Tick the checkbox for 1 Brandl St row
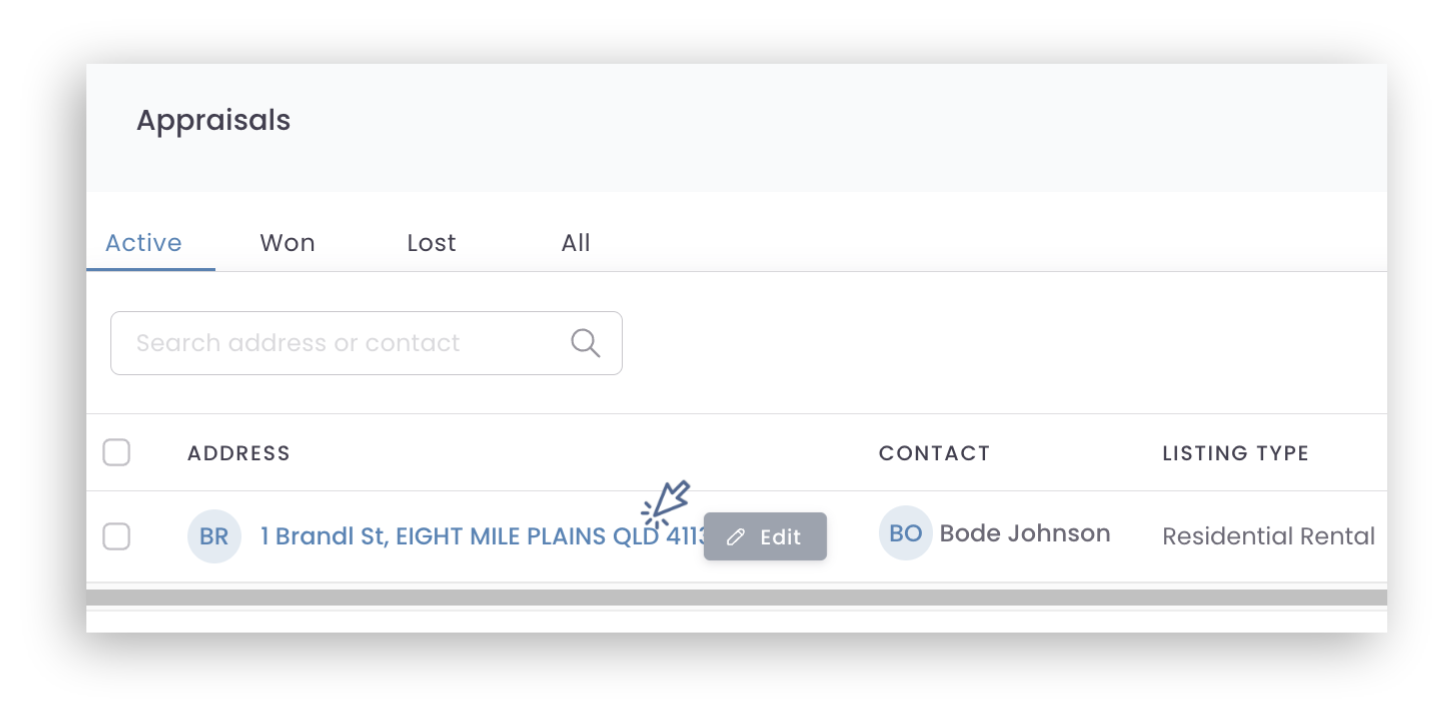This screenshot has width=1451, height=719. click(x=117, y=537)
